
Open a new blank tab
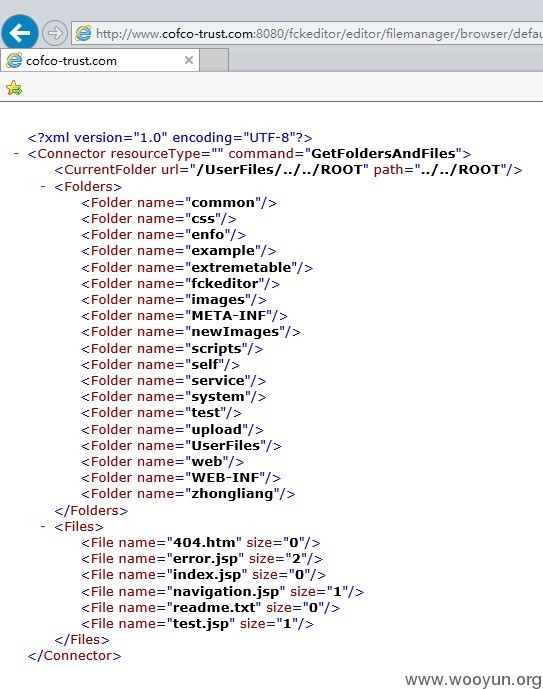click(214, 60)
